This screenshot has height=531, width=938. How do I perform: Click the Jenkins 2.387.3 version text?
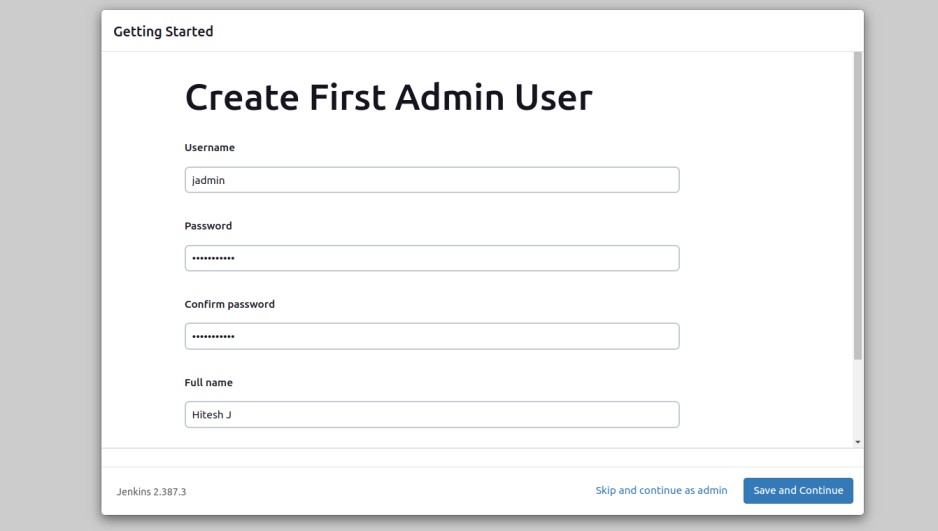tap(151, 491)
